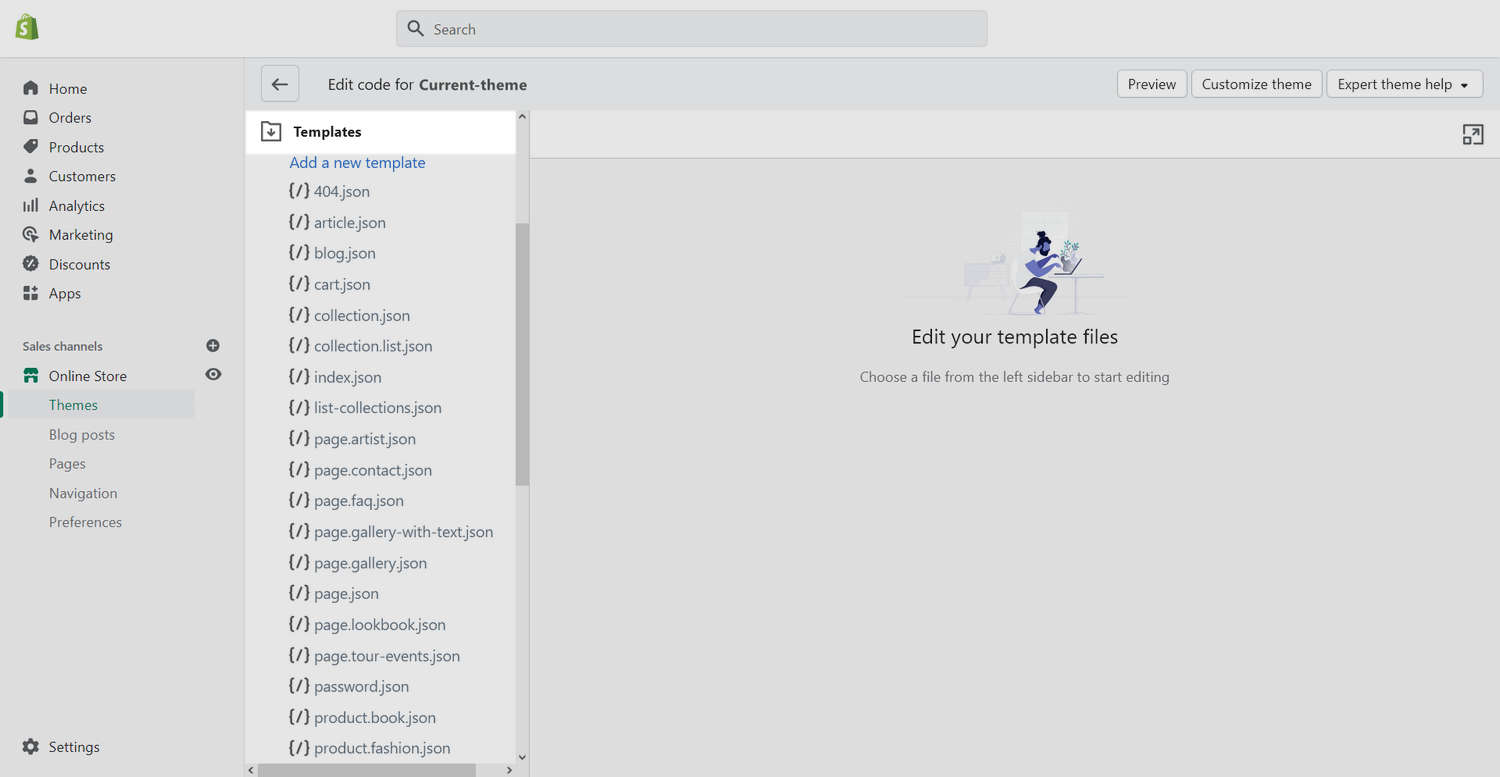This screenshot has height=777, width=1500.
Task: Open the Expert theme help dropdown
Action: click(x=1403, y=84)
